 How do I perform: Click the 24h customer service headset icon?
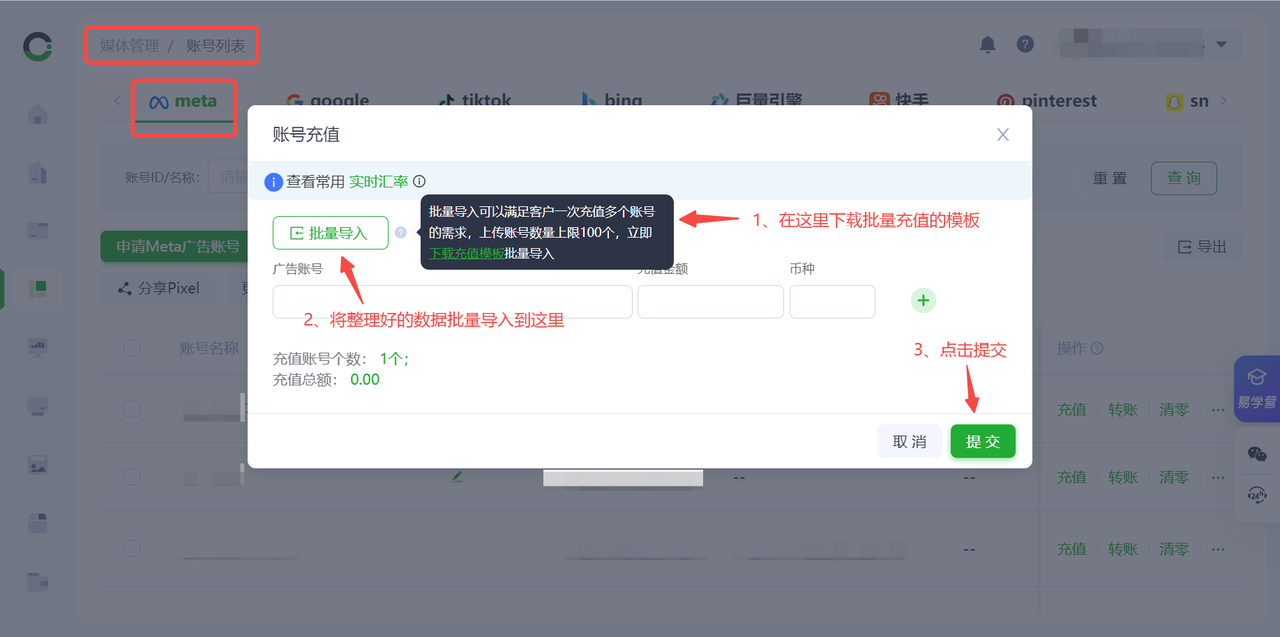(x=1257, y=495)
